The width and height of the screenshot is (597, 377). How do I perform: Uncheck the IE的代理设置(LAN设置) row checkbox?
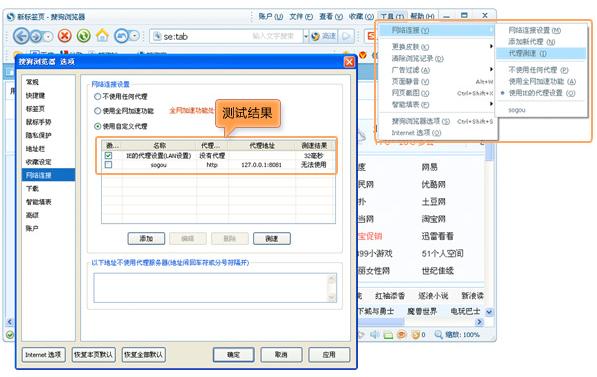tap(109, 155)
